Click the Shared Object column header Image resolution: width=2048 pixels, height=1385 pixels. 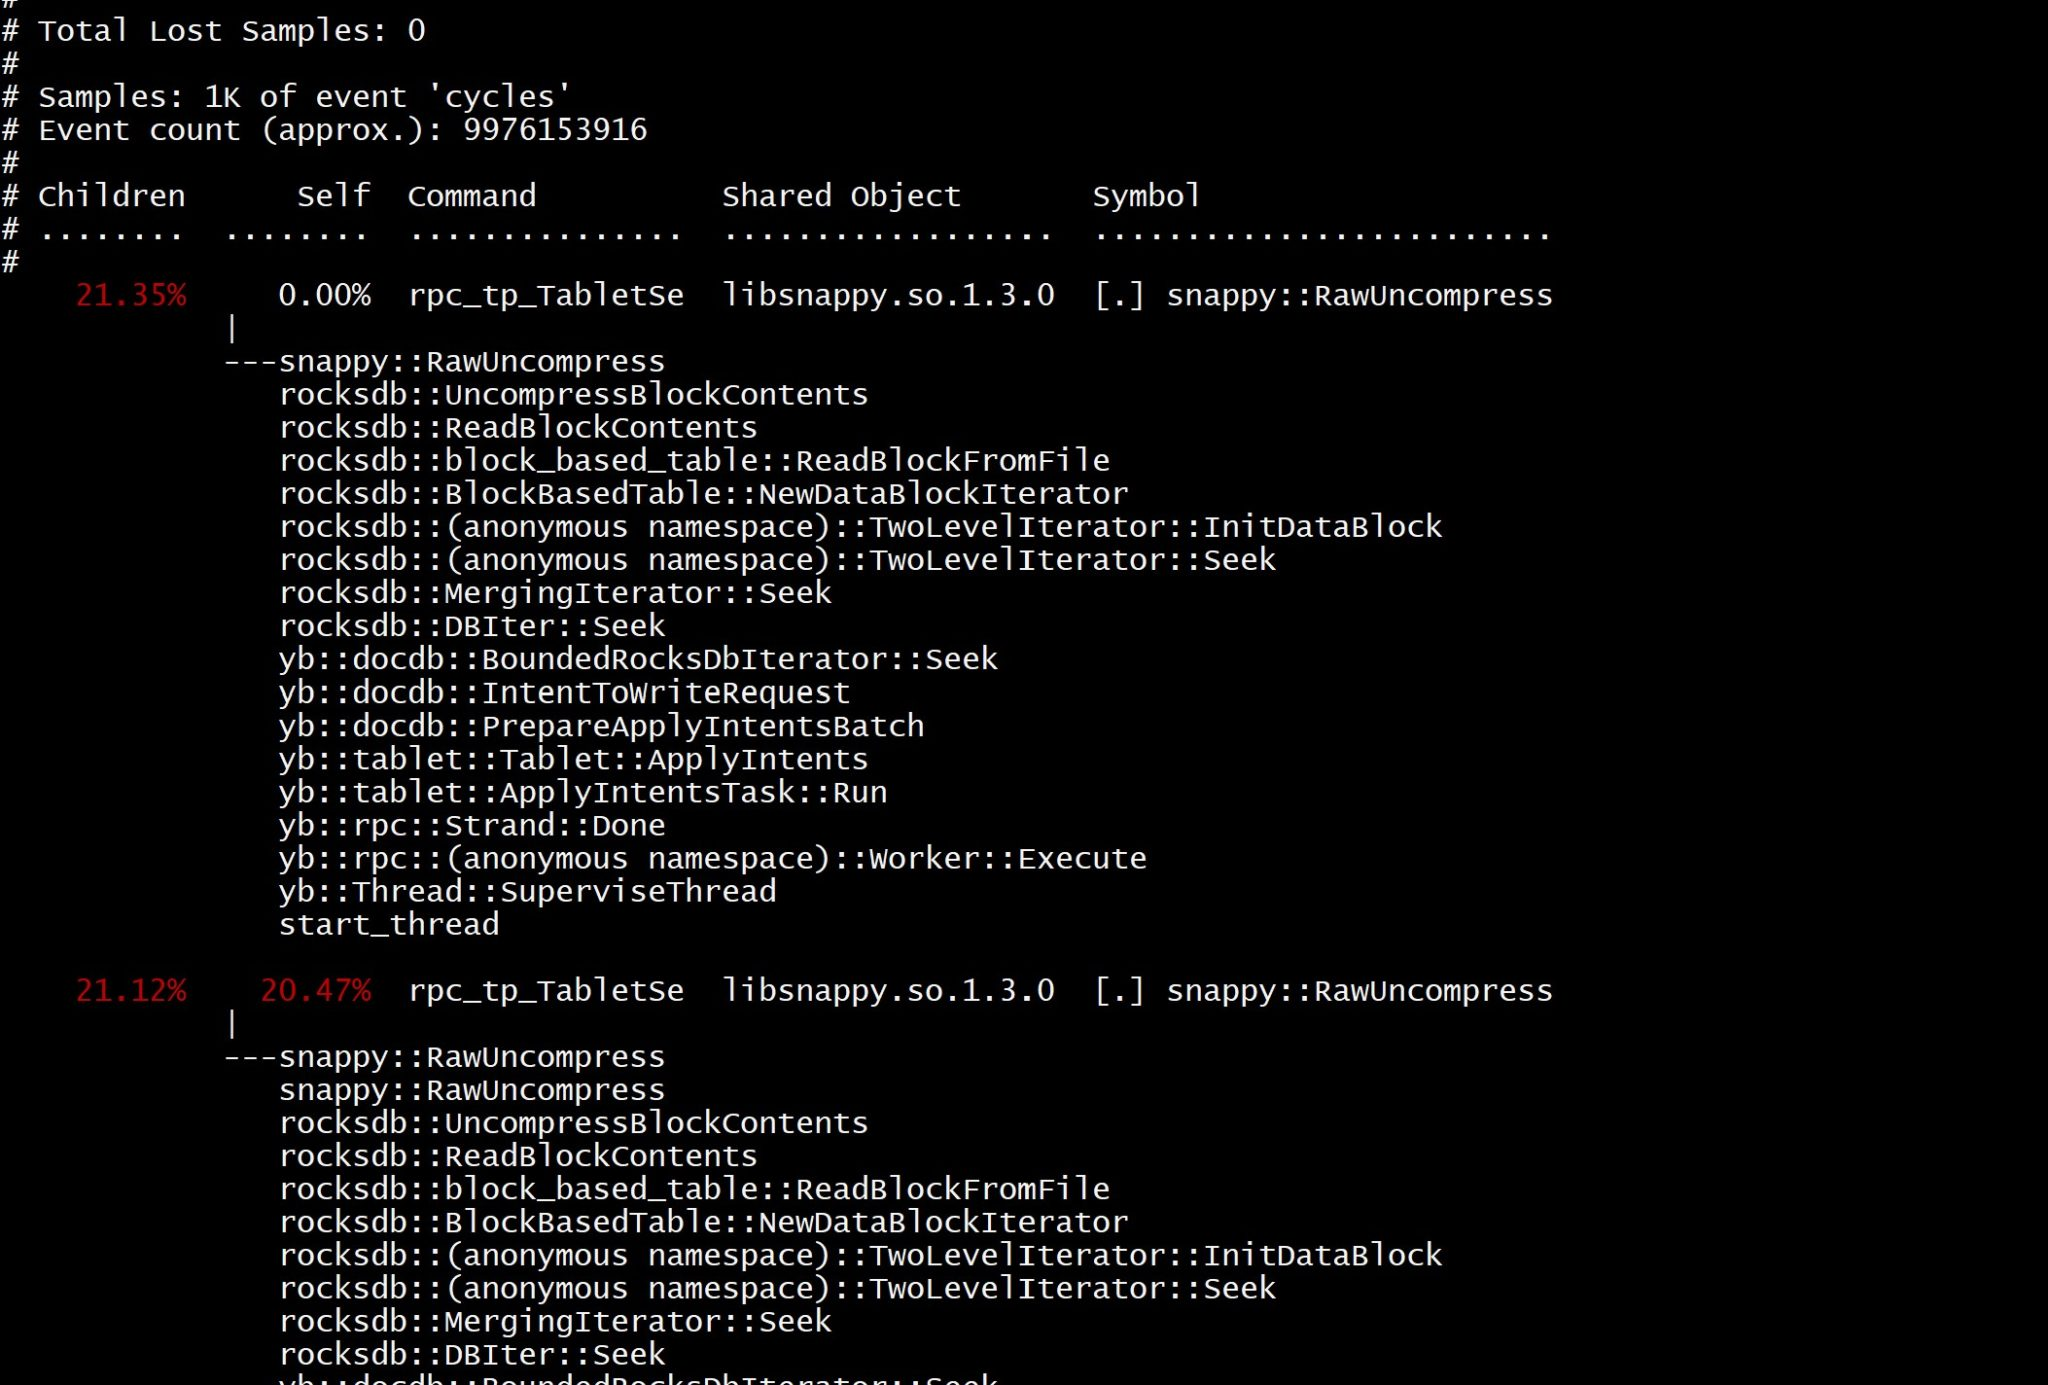[841, 195]
